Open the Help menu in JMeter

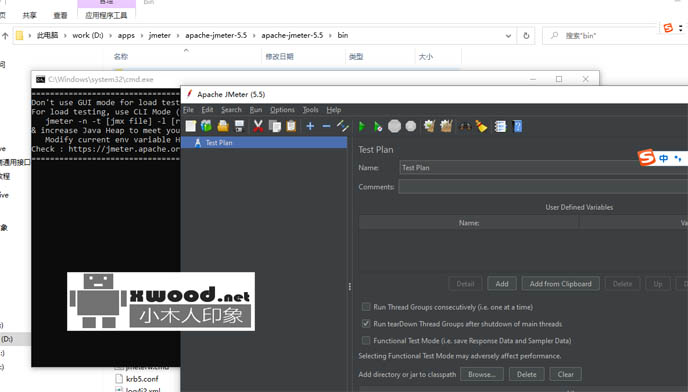[333, 110]
